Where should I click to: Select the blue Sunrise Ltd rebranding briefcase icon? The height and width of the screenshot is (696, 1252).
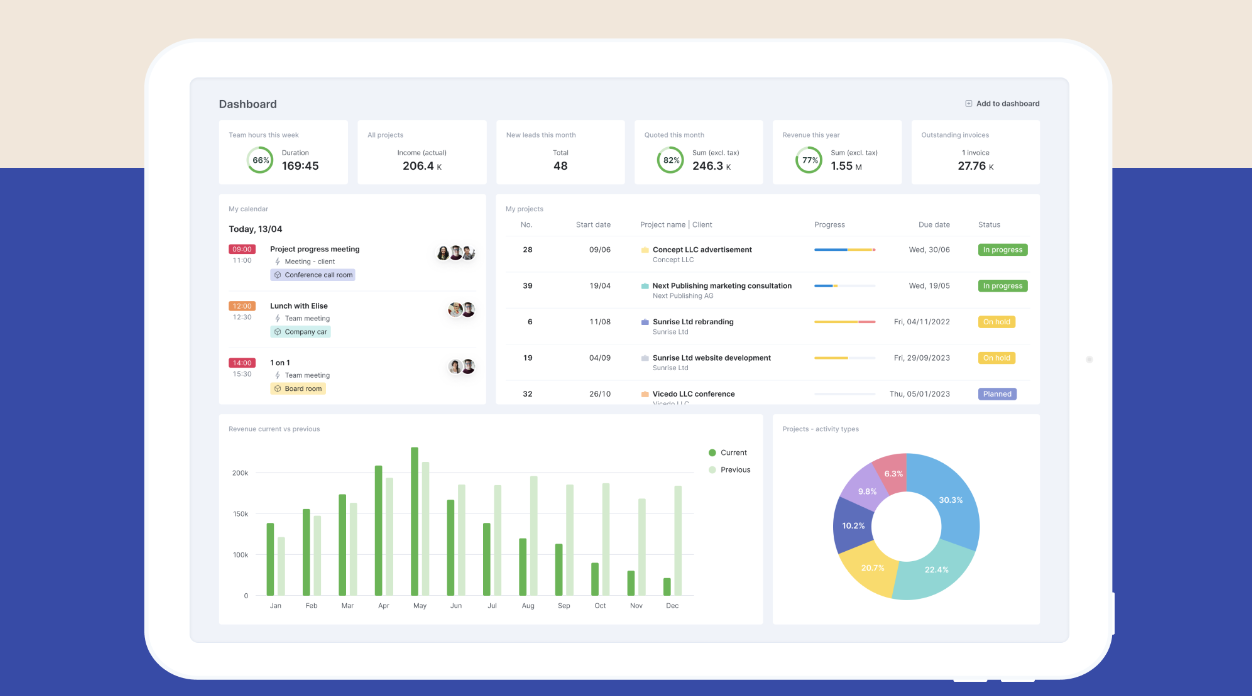click(645, 322)
